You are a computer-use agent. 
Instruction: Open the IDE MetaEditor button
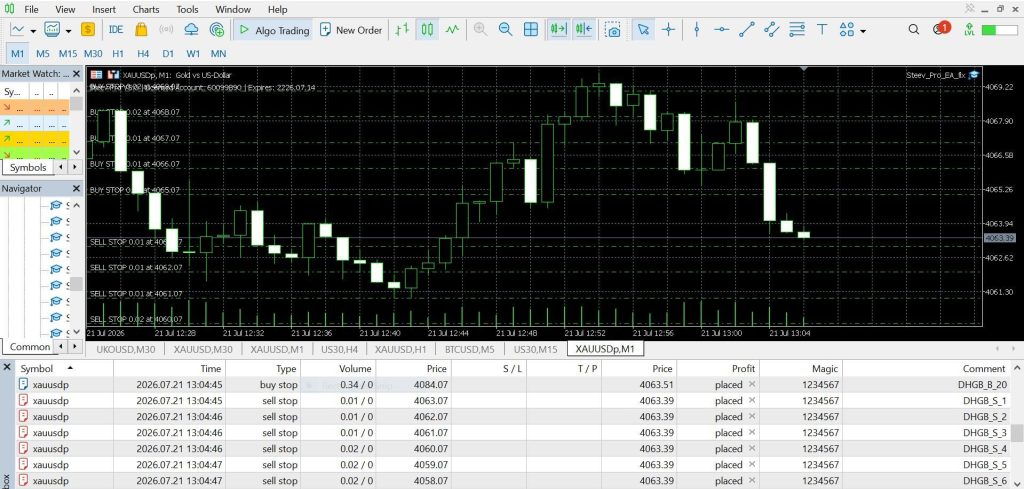pos(116,29)
